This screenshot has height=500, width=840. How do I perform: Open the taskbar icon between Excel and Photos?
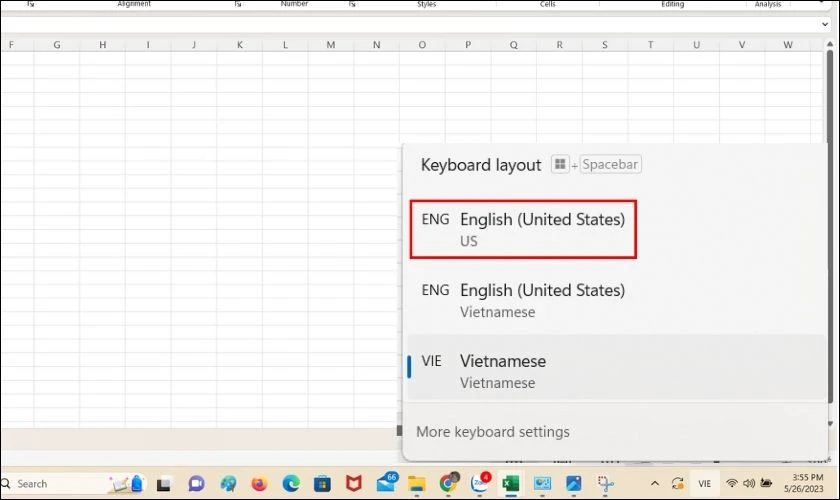[542, 484]
